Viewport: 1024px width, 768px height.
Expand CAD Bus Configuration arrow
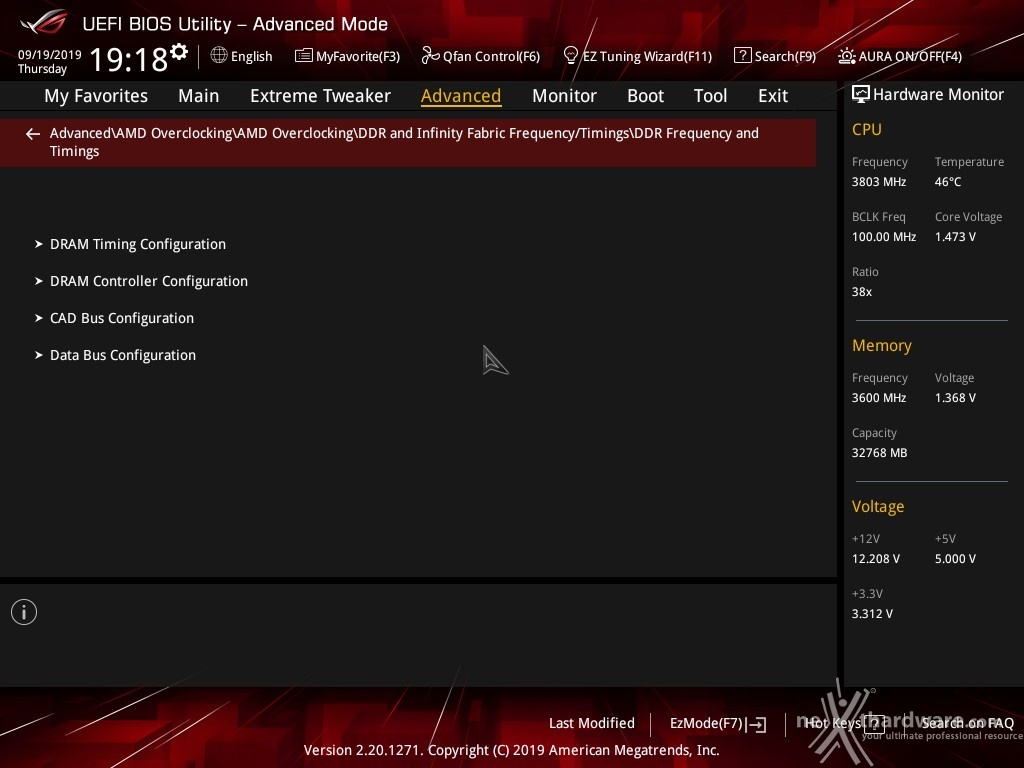pyautogui.click(x=39, y=319)
